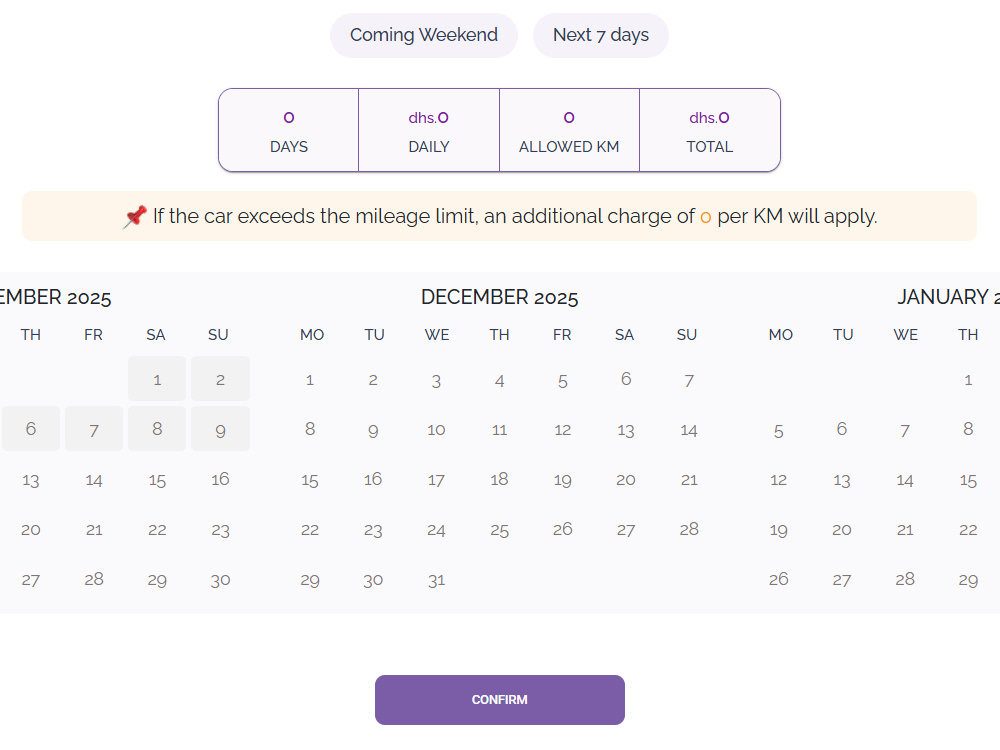1000x750 pixels.
Task: Select January 20 in the calendar
Action: [x=842, y=529]
